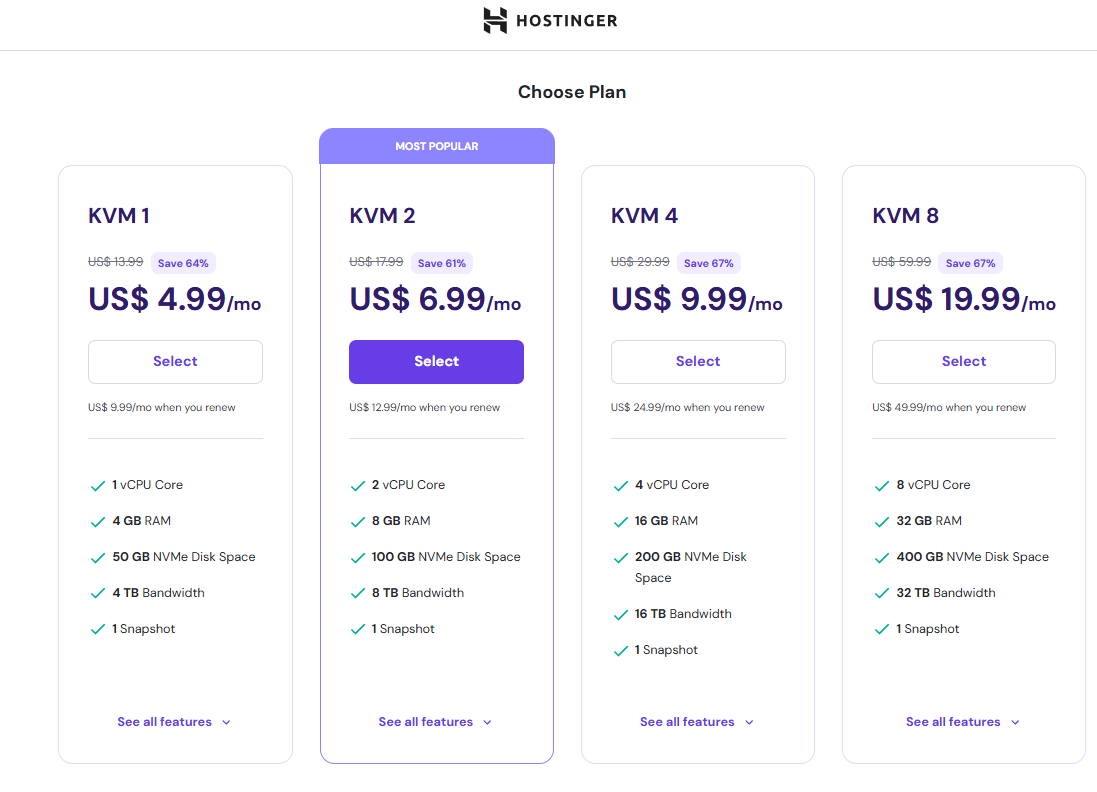Click the KVM 2 plan title
Image resolution: width=1097 pixels, height=792 pixels.
pyautogui.click(x=382, y=215)
